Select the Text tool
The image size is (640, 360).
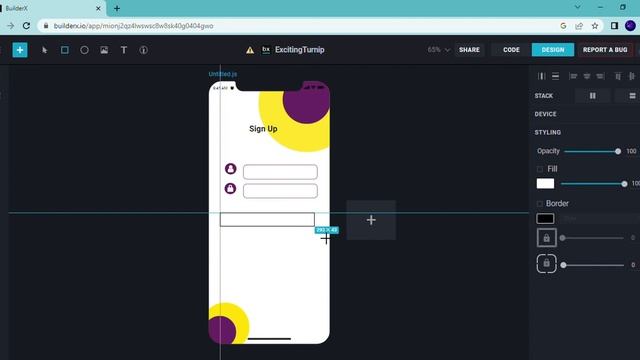pos(124,50)
